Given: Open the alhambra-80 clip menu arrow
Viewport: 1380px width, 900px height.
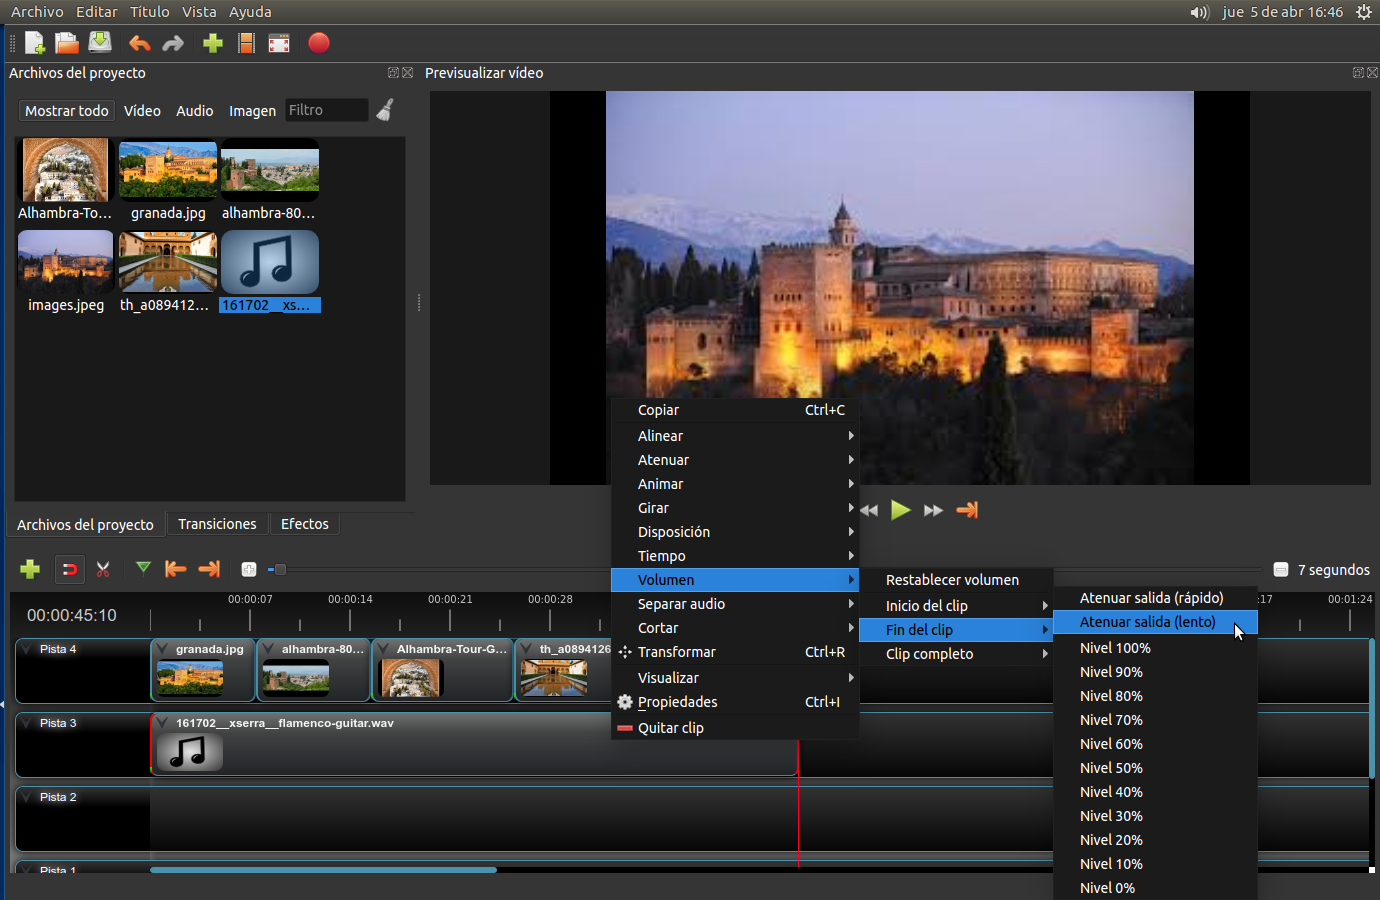Looking at the screenshot, I should pos(268,649).
